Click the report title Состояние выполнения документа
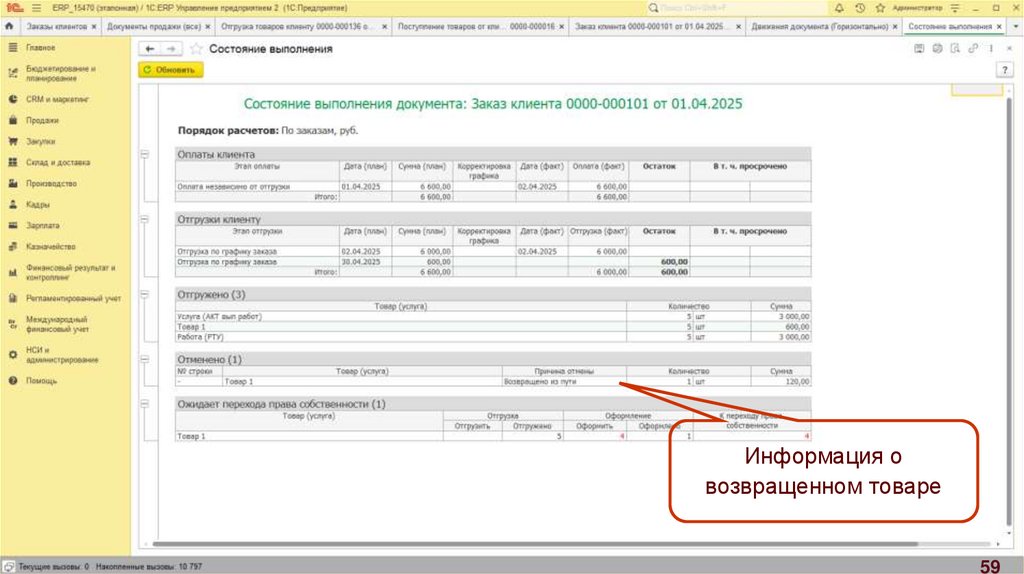The height and width of the screenshot is (574, 1024). pyautogui.click(x=493, y=104)
